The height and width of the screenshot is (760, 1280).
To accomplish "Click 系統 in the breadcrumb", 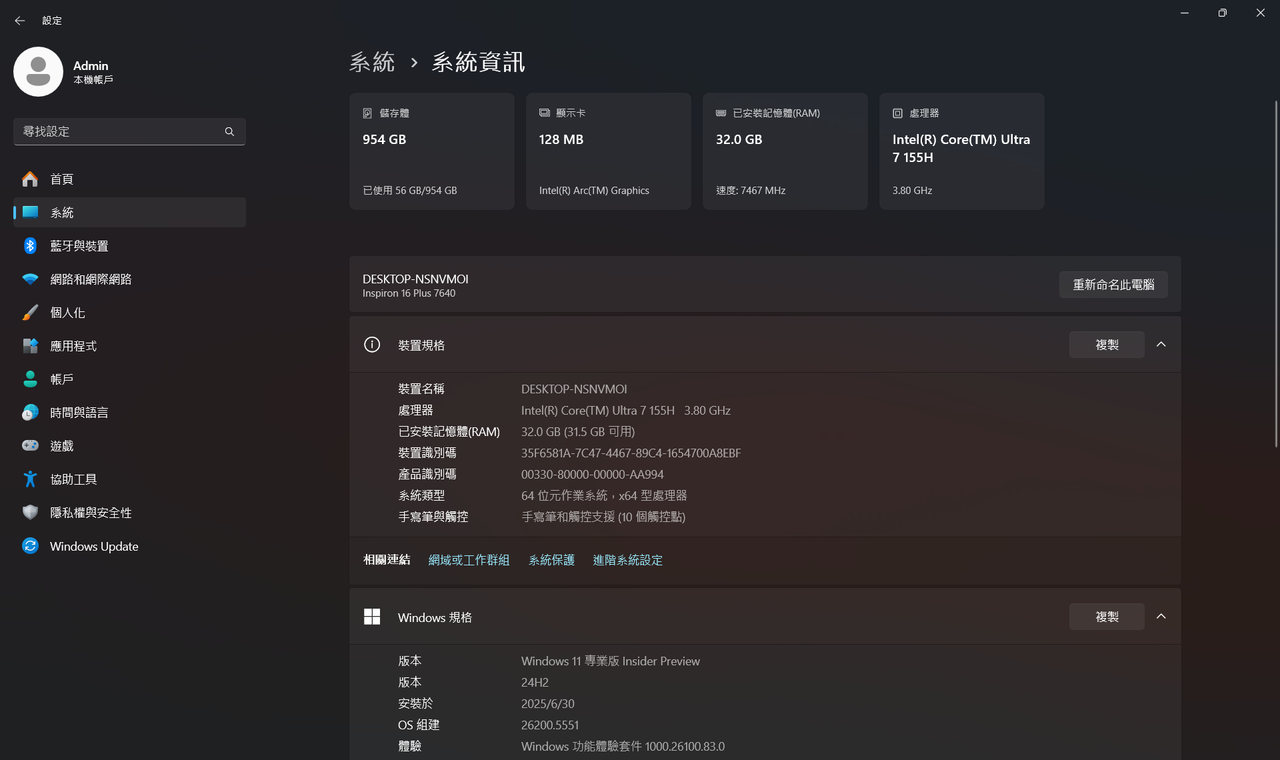I will pyautogui.click(x=372, y=62).
